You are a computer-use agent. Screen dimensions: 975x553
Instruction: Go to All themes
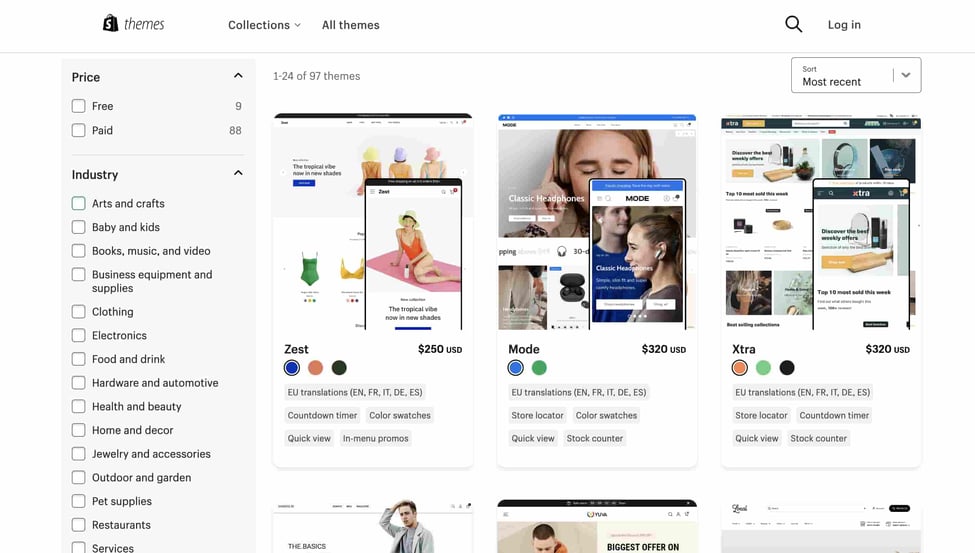[x=350, y=25]
